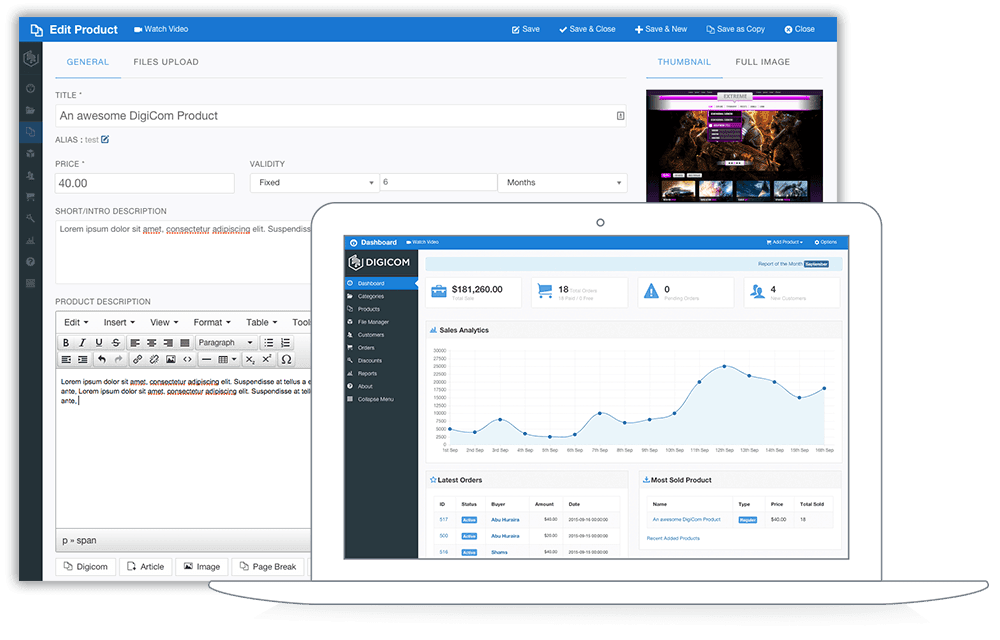The width and height of the screenshot is (1000, 640).
Task: Apply bold formatting in the editor toolbar
Action: point(66,343)
